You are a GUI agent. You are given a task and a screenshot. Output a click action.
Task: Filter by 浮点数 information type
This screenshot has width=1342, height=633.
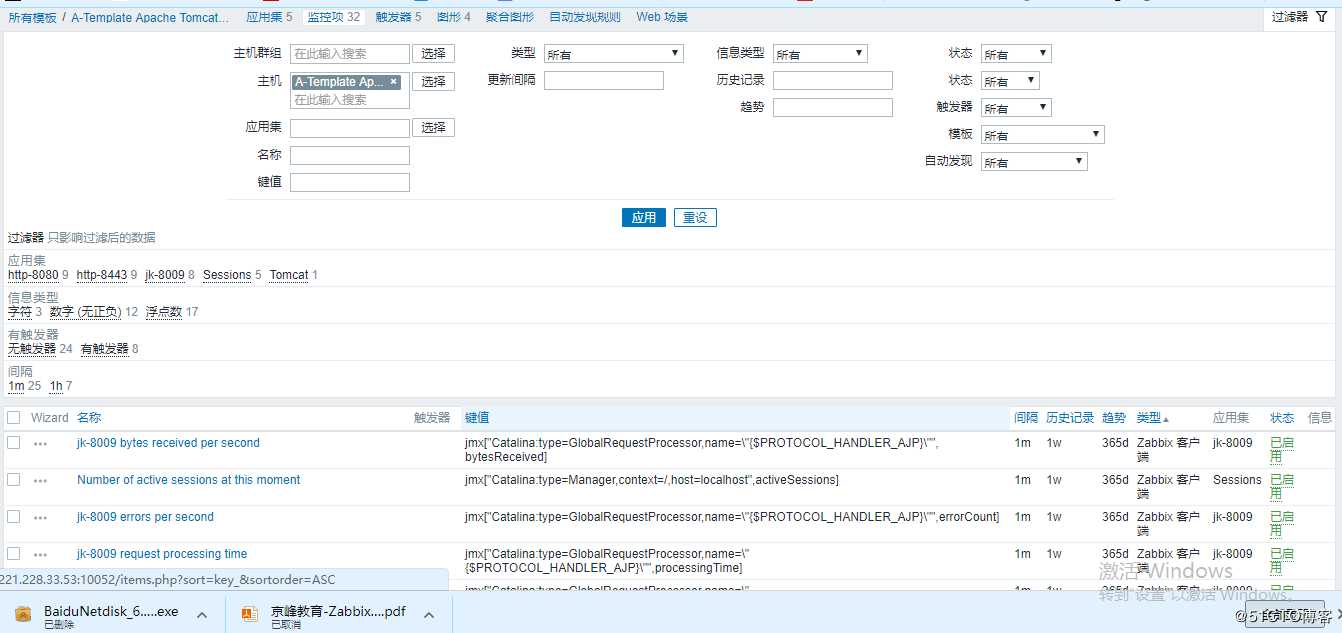[164, 312]
